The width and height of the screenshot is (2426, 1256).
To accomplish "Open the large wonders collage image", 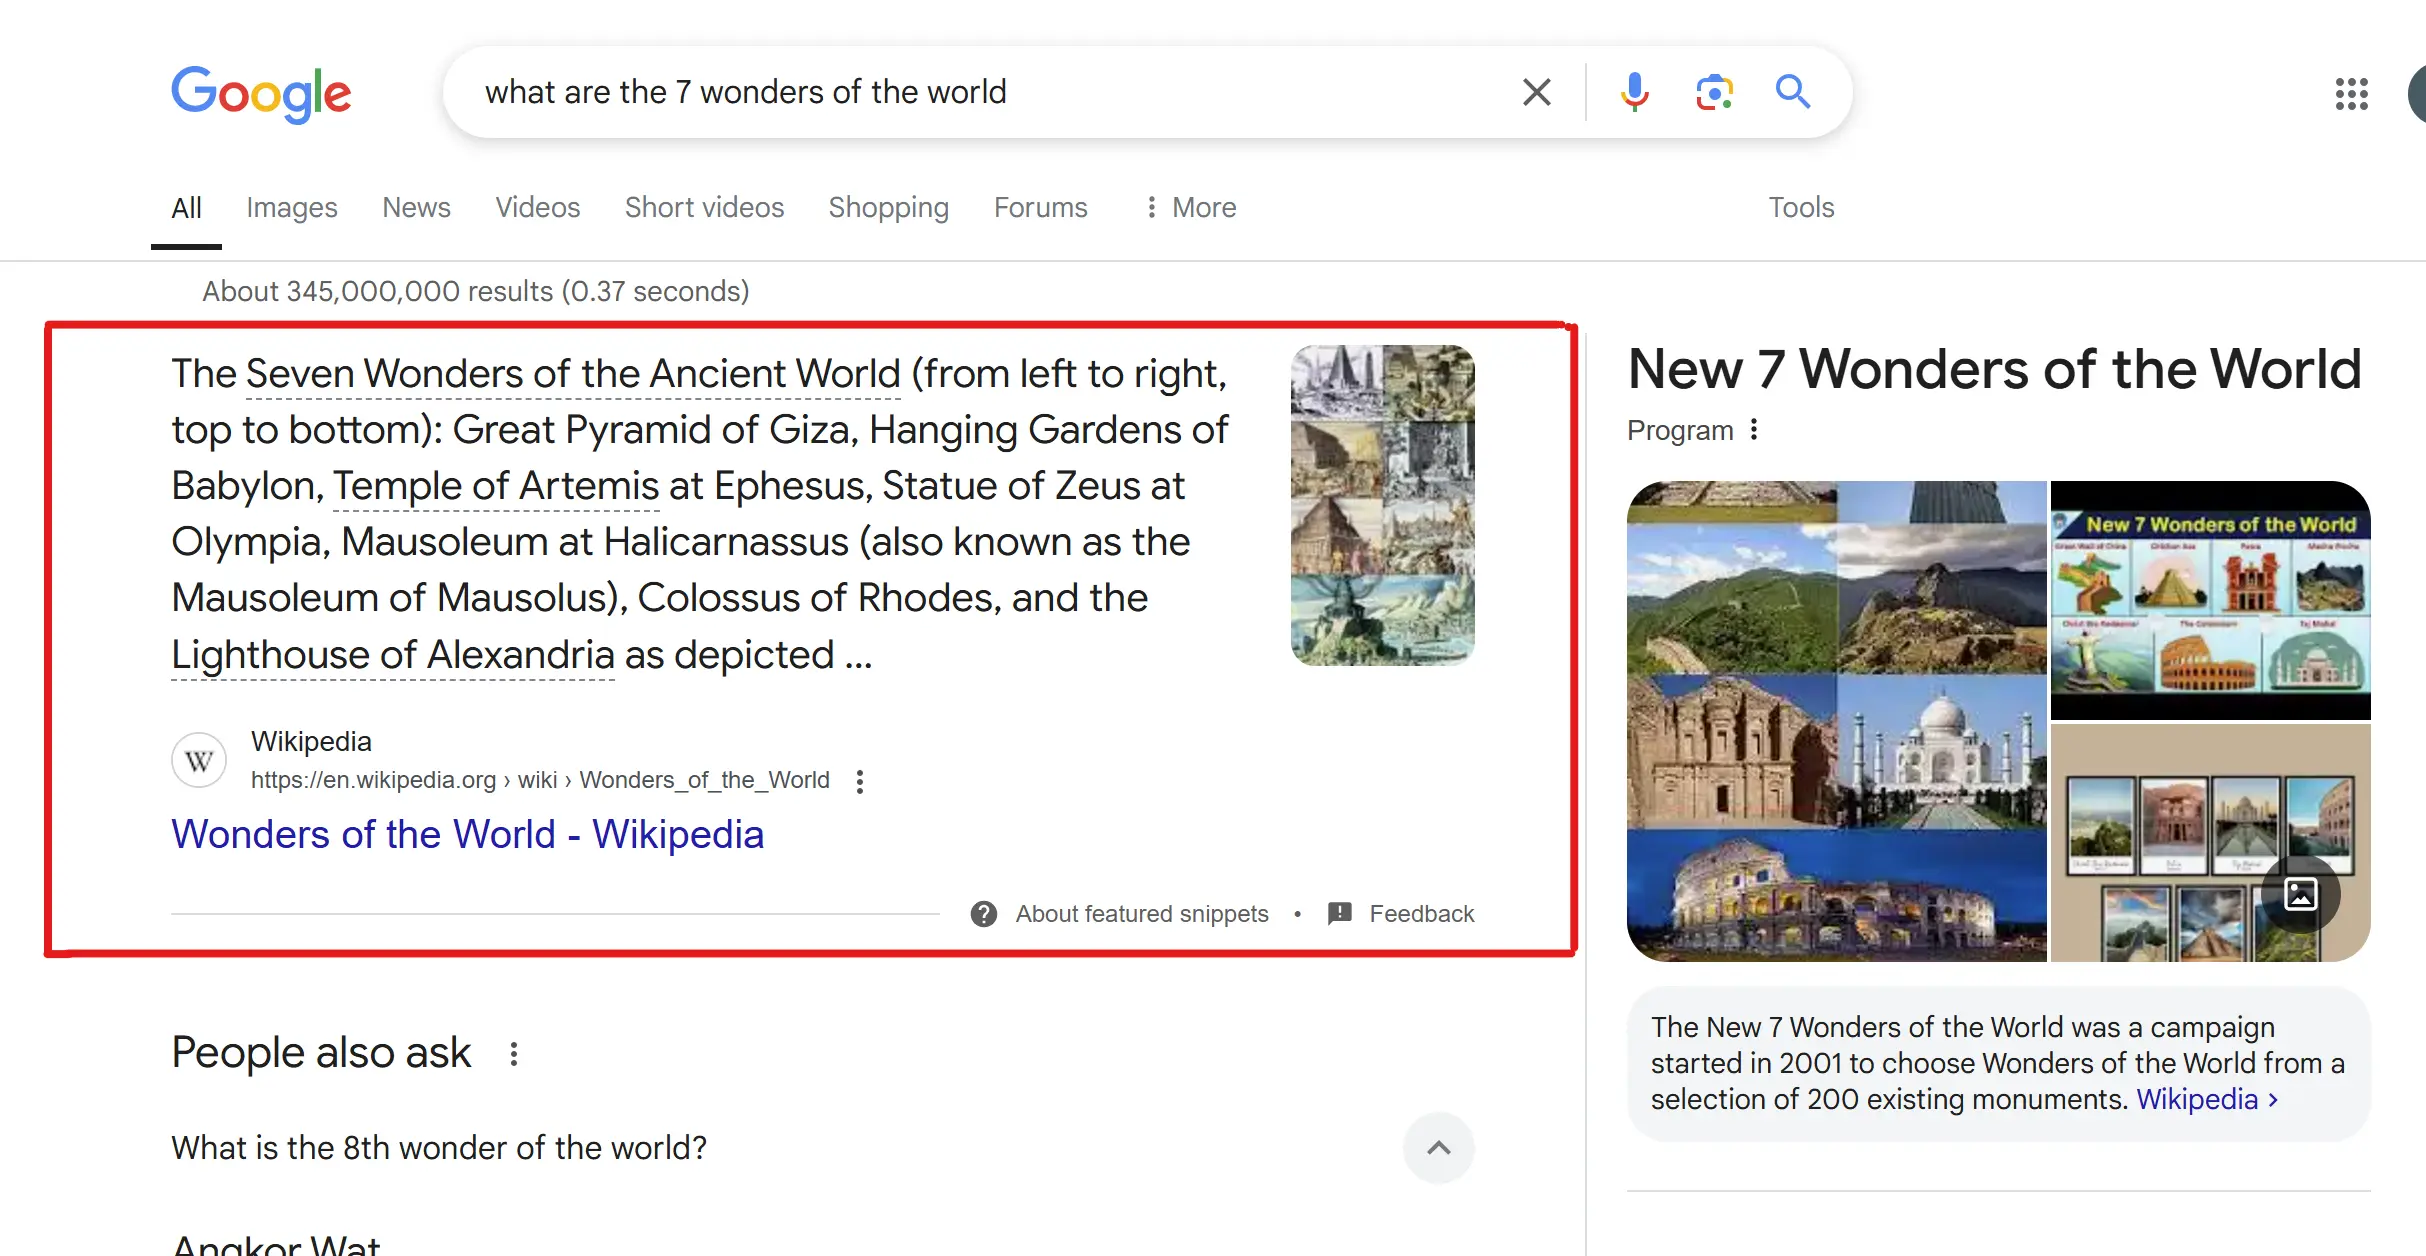I will pos(1836,721).
